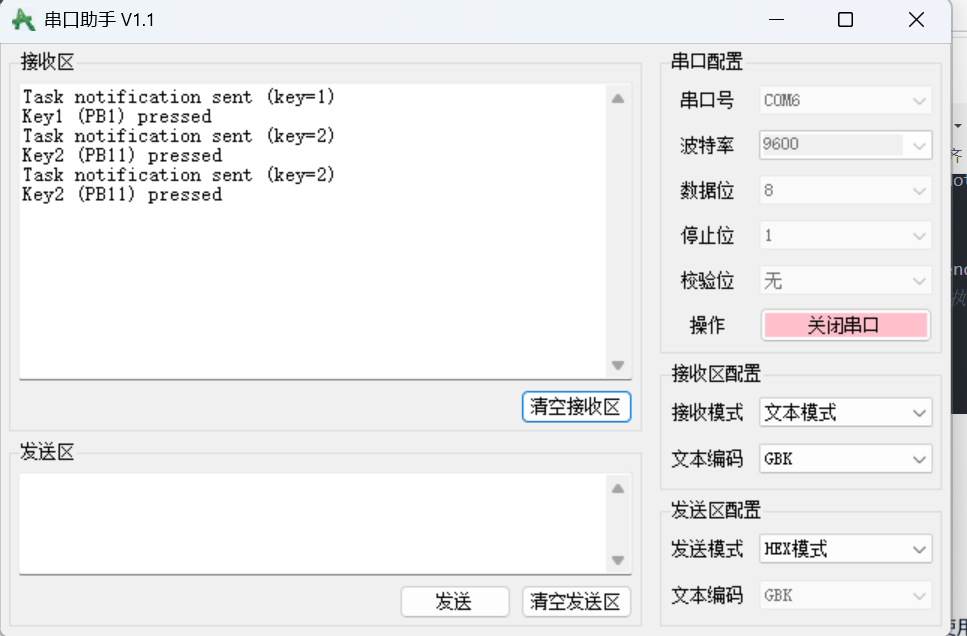
Task: Open the 接收模式 文本模式 dropdown
Action: tap(846, 412)
